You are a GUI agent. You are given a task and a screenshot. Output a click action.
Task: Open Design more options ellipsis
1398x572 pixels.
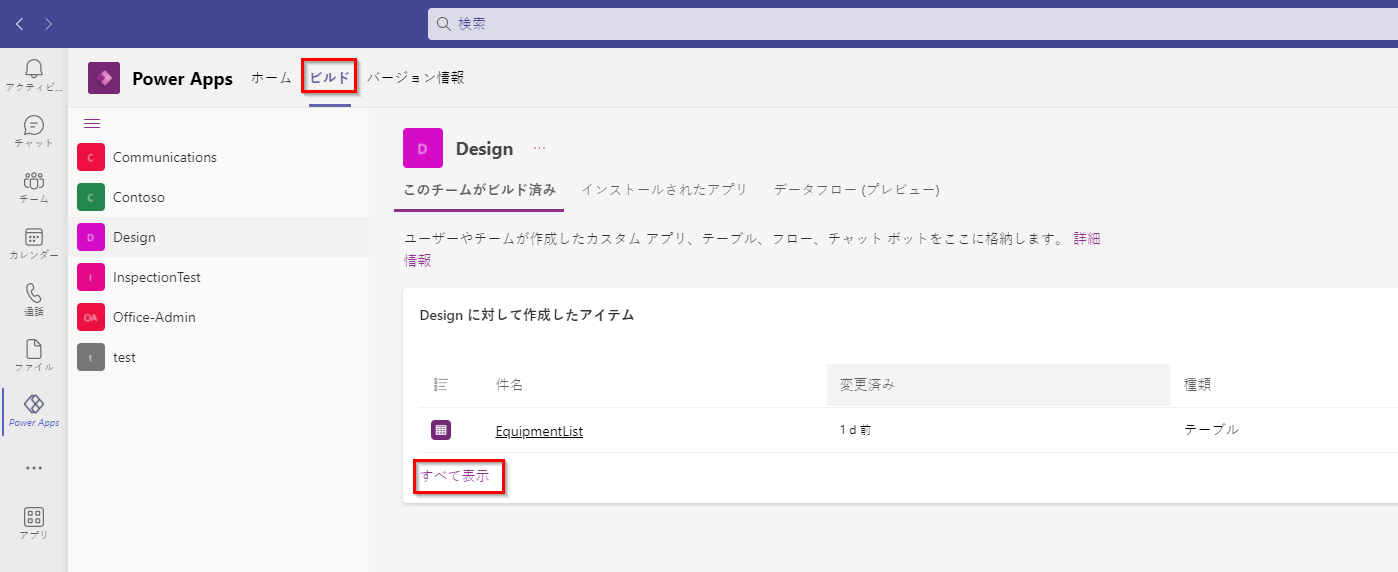click(x=540, y=148)
